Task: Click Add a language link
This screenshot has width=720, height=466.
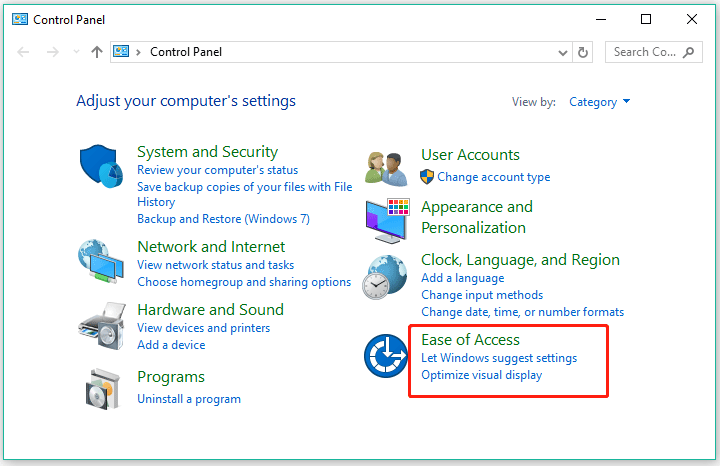Action: click(x=463, y=278)
